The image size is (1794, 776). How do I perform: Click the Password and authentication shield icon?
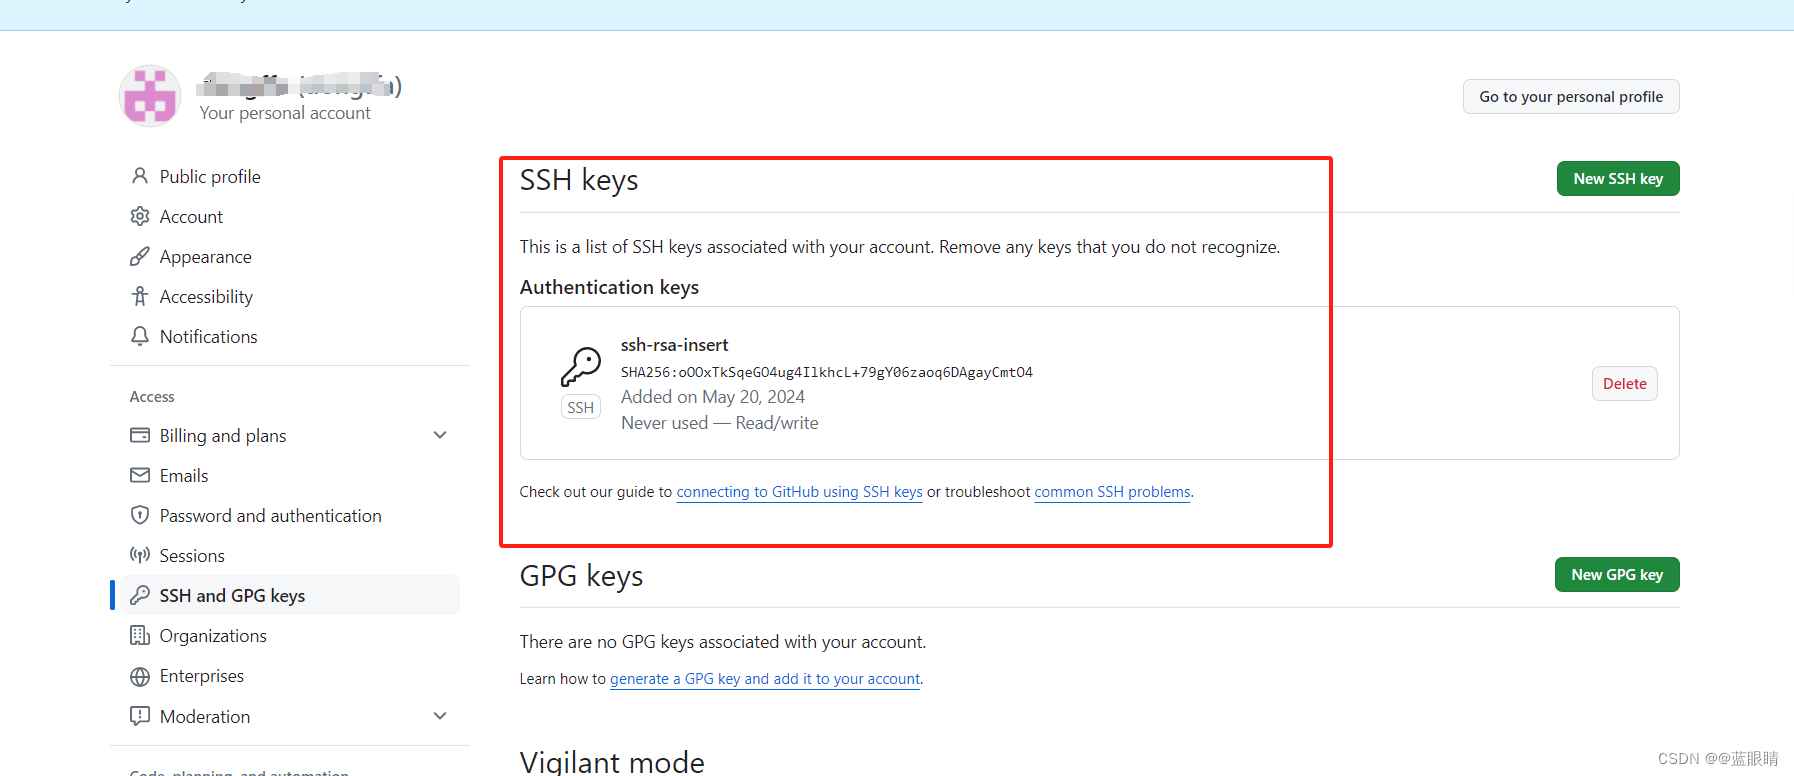pyautogui.click(x=140, y=515)
